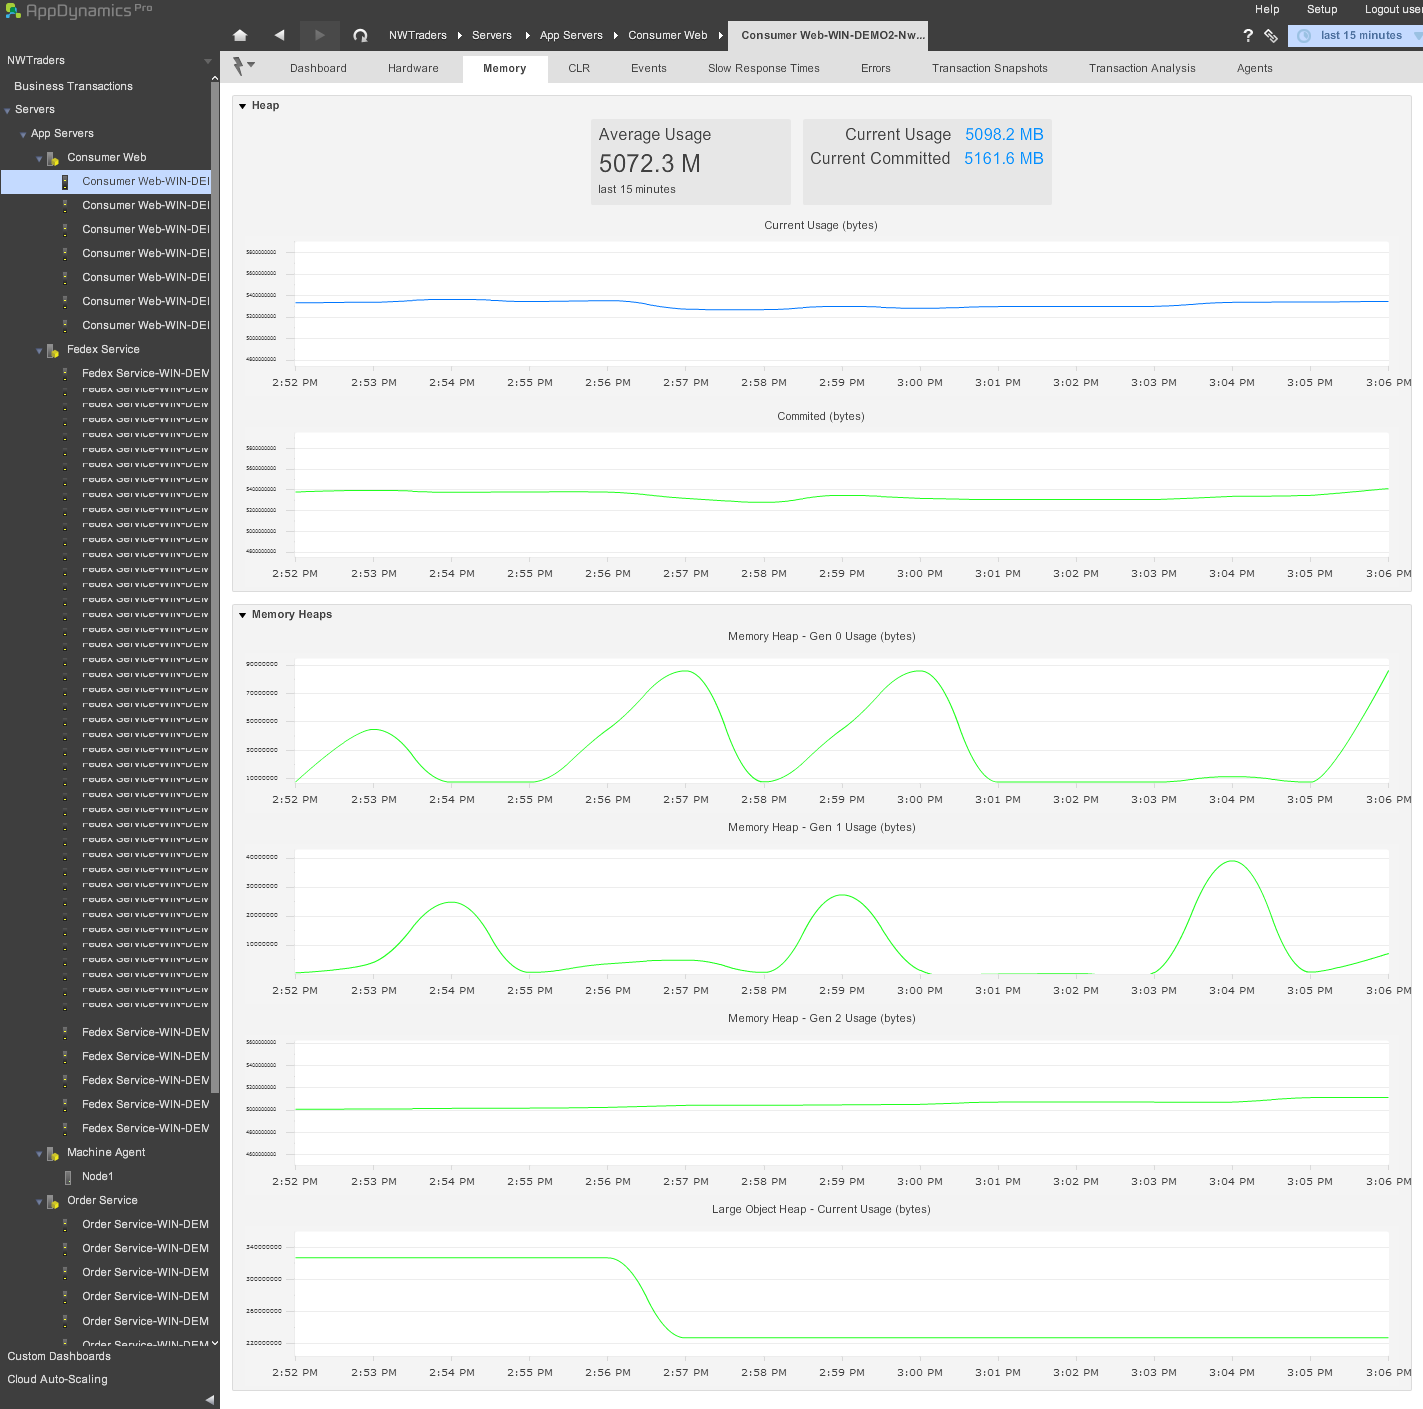Go back with the left arrow icon

coord(279,35)
